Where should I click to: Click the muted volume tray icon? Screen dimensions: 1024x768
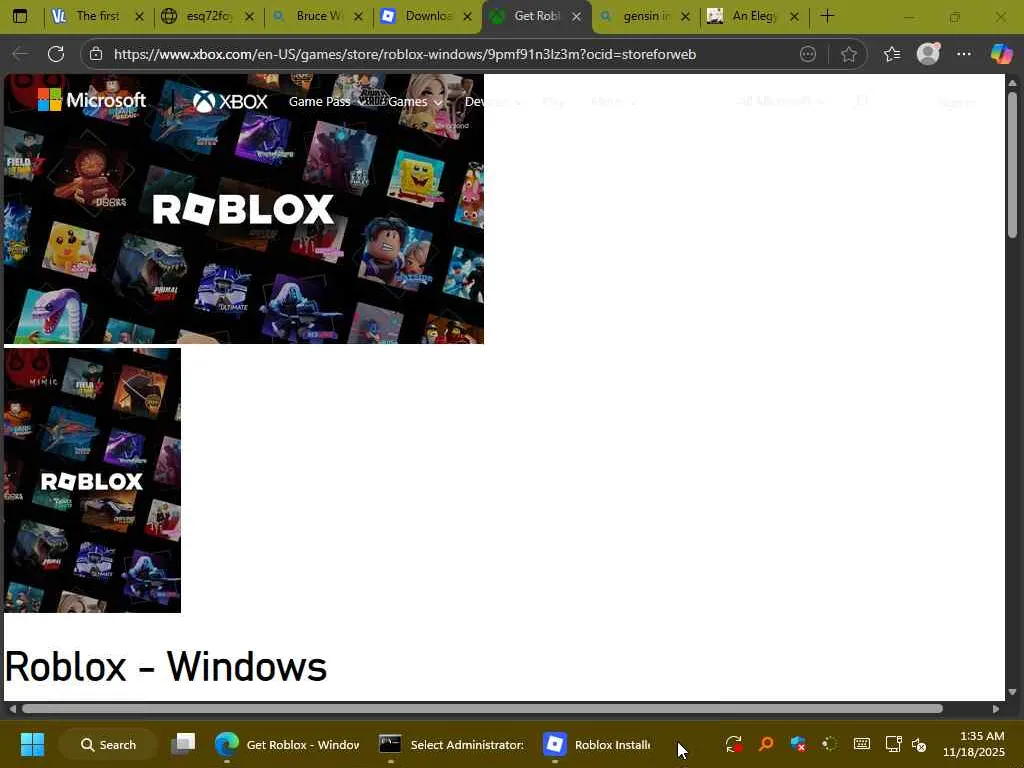pos(919,744)
